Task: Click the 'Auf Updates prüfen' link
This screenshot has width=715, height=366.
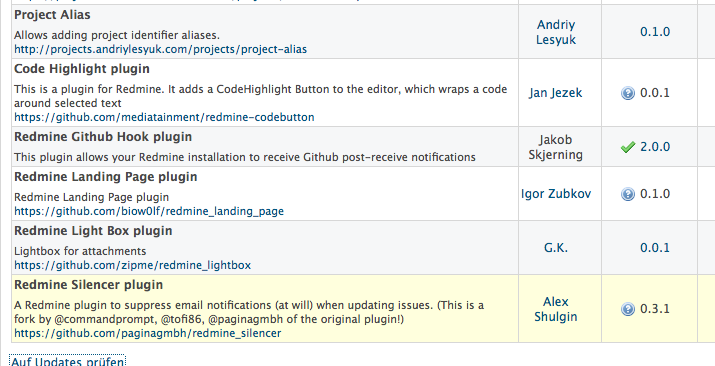Action: point(67,362)
